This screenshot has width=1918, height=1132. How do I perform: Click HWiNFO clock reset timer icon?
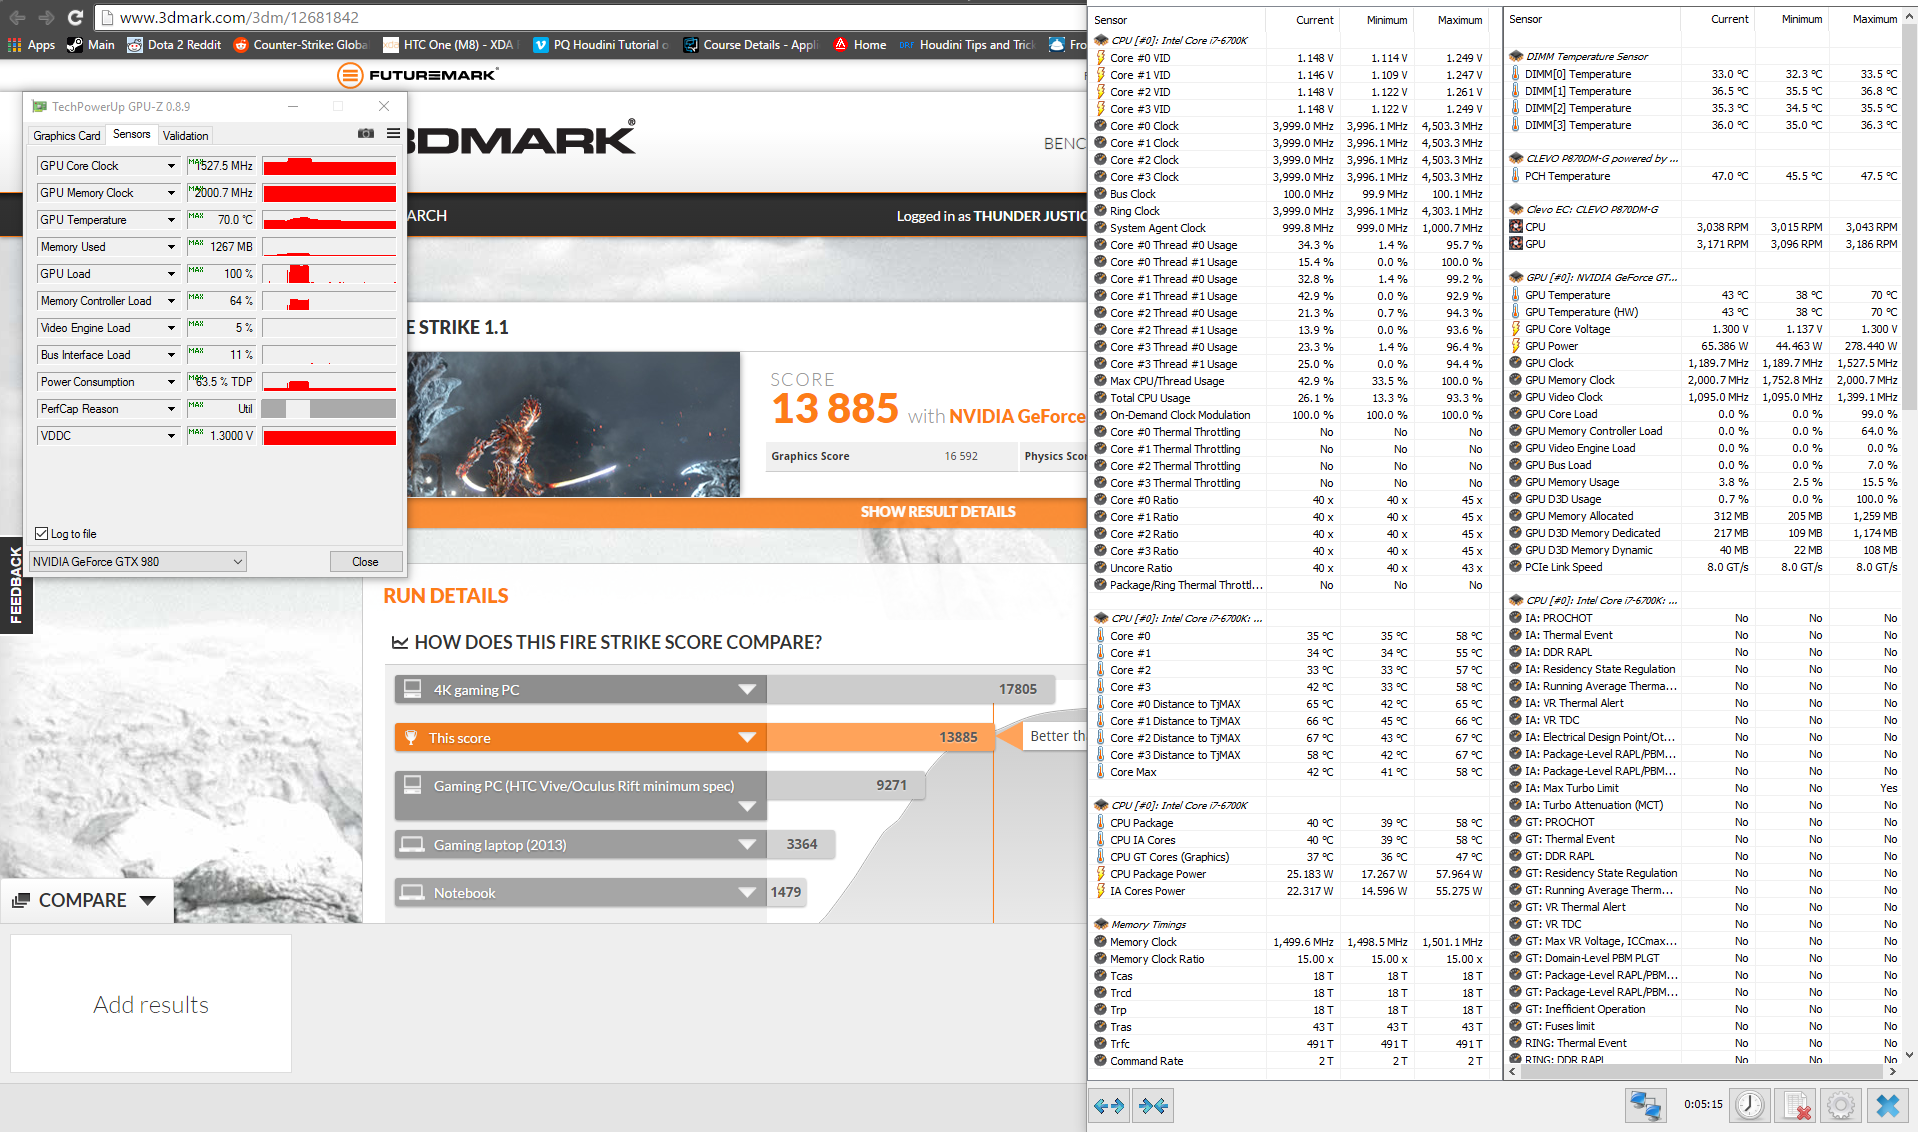pos(1749,1105)
